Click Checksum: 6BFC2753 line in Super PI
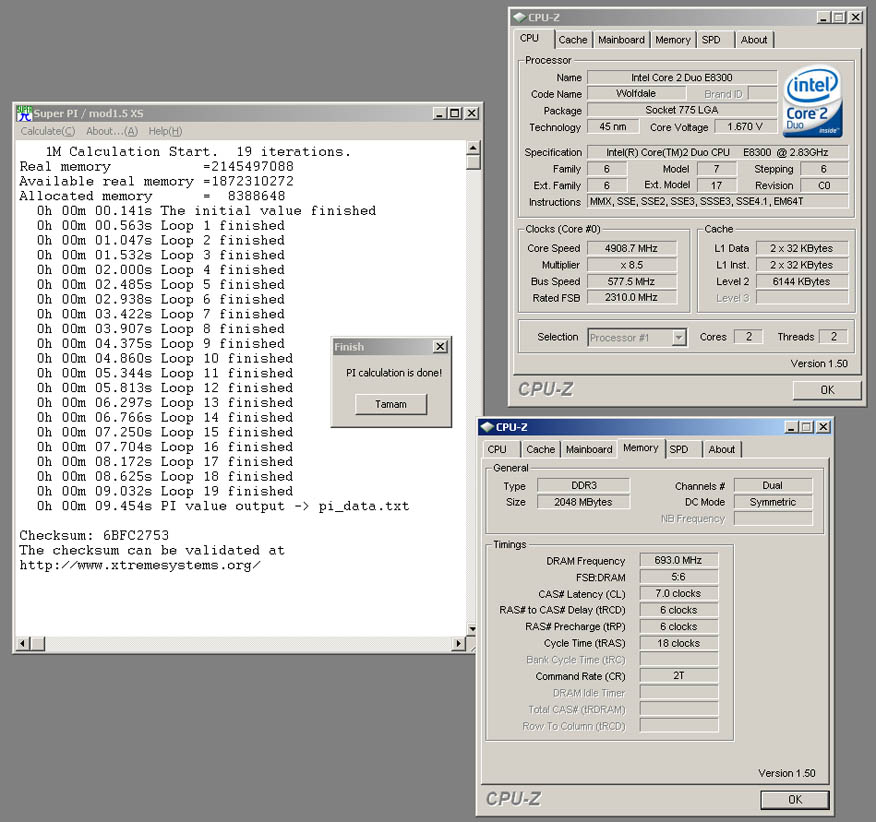The height and width of the screenshot is (822, 876). [x=94, y=535]
